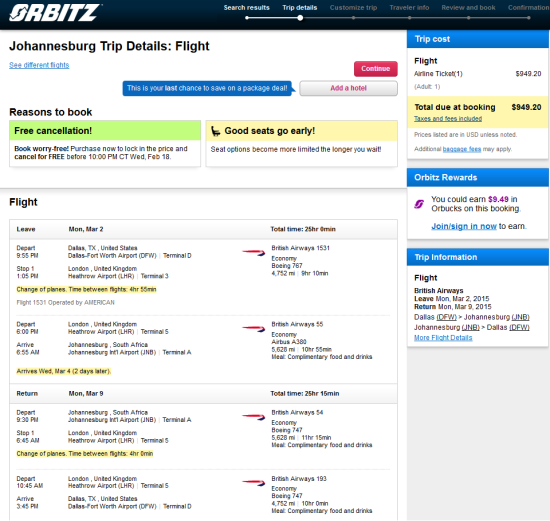550x521 pixels.
Task: Click British Airways logo for flight 54
Action: [253, 417]
